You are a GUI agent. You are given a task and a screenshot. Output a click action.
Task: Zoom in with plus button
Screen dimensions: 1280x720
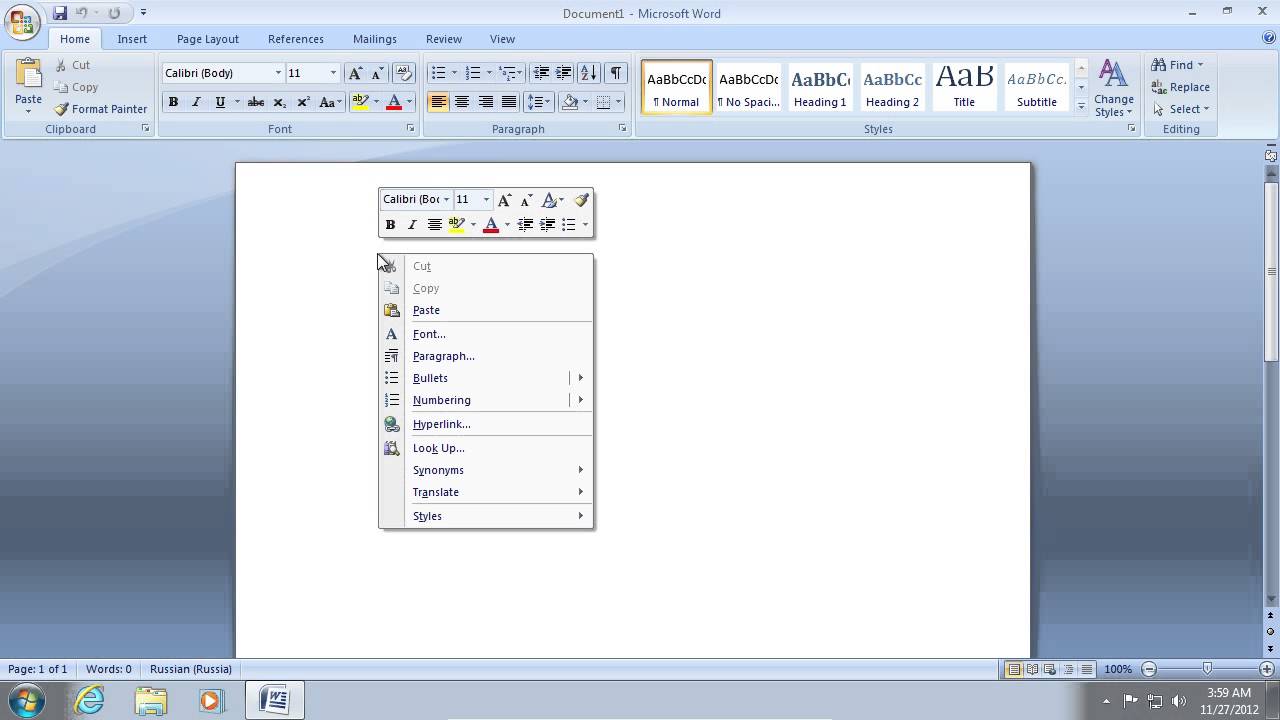coord(1267,669)
